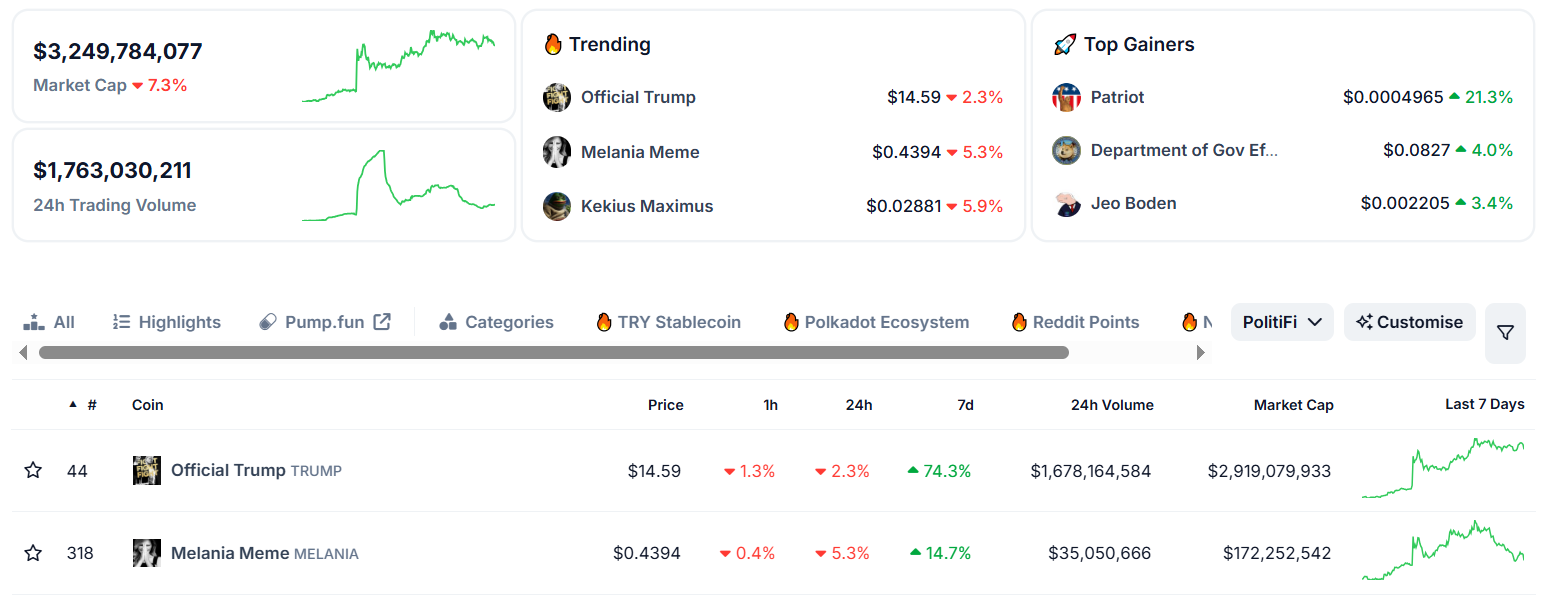Image resolution: width=1545 pixels, height=600 pixels.
Task: Click Patriot coin icon in Top Gainers
Action: pyautogui.click(x=1067, y=97)
